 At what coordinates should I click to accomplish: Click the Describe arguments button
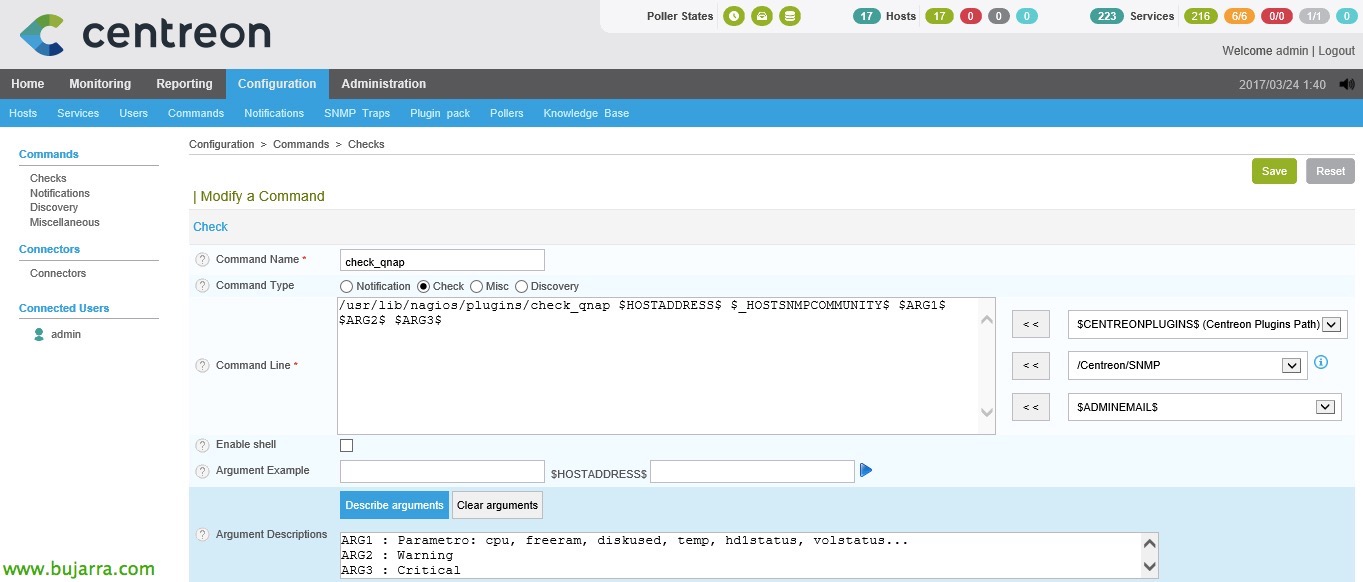[394, 505]
